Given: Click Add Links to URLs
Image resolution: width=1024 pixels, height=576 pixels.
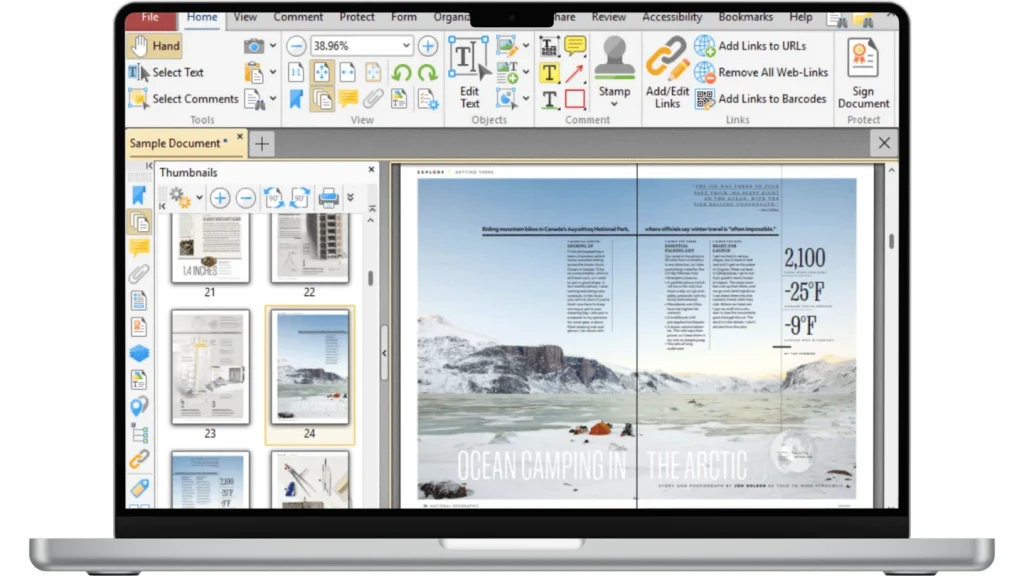Looking at the screenshot, I should [761, 46].
